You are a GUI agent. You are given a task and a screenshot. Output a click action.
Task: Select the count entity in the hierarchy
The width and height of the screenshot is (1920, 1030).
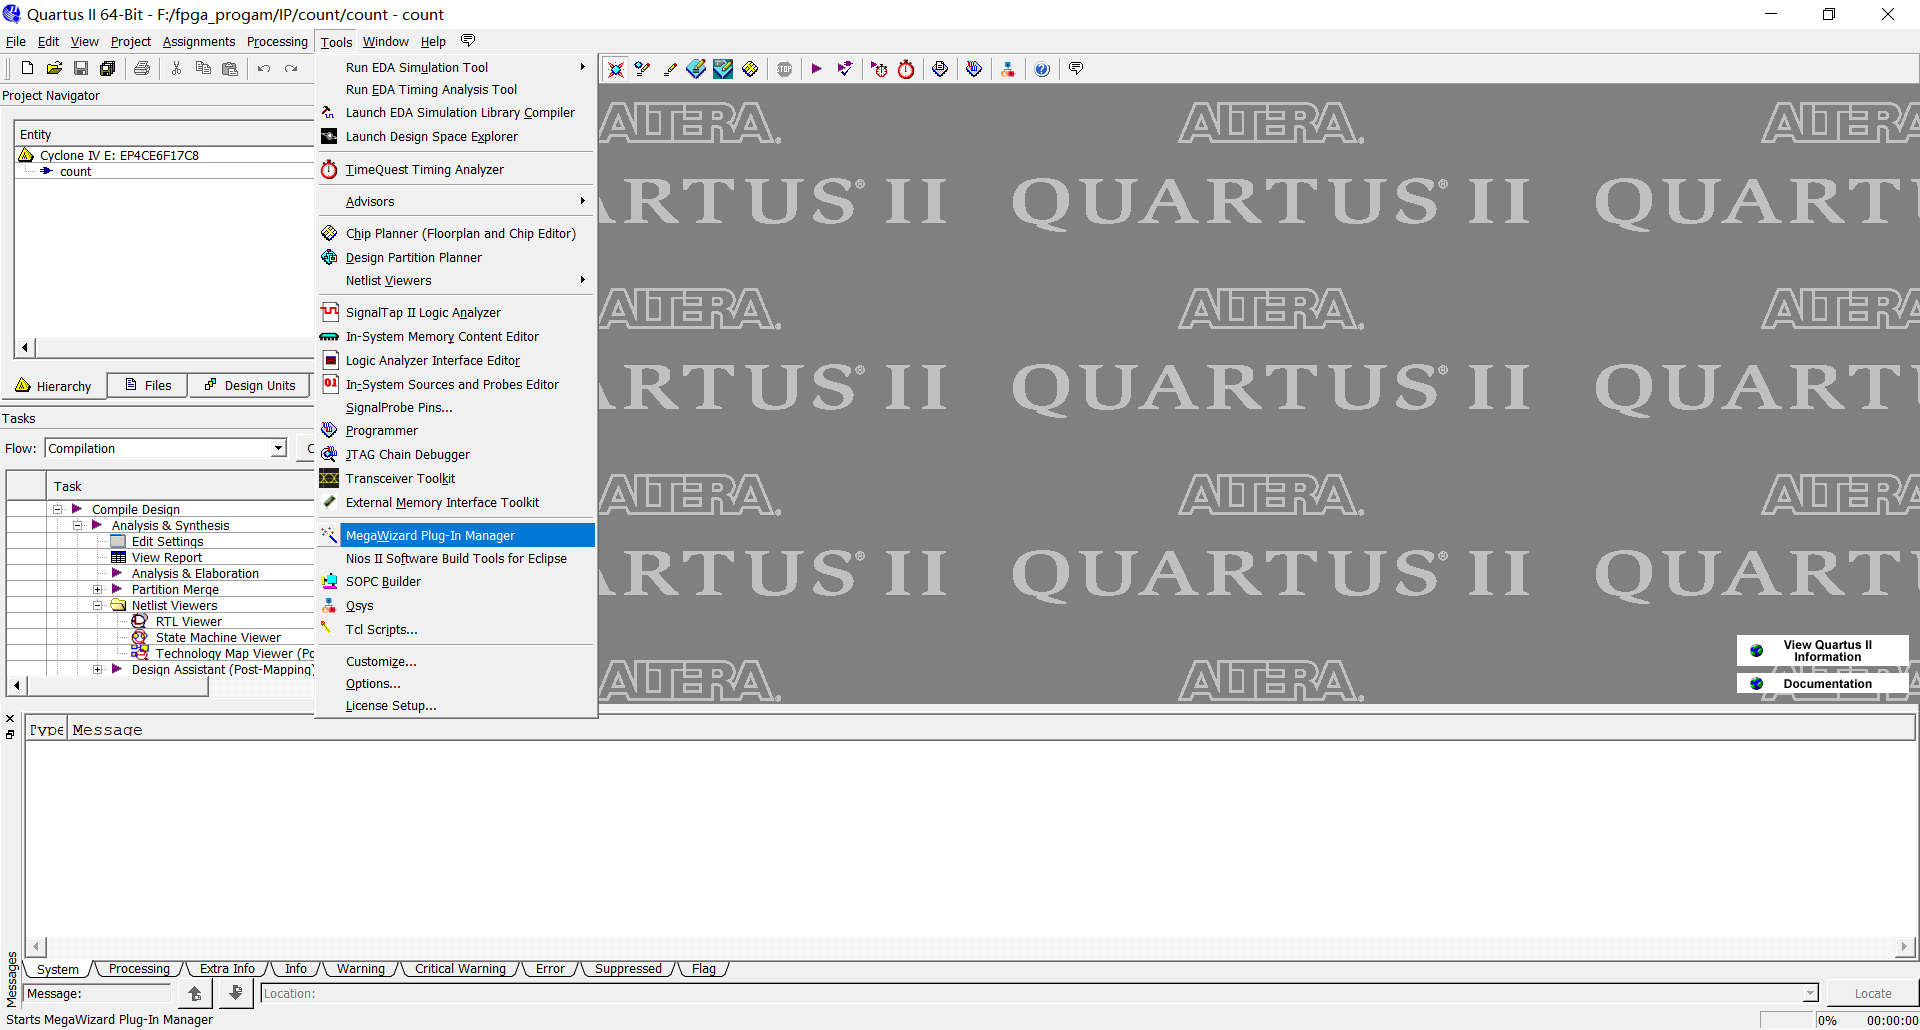click(x=75, y=171)
